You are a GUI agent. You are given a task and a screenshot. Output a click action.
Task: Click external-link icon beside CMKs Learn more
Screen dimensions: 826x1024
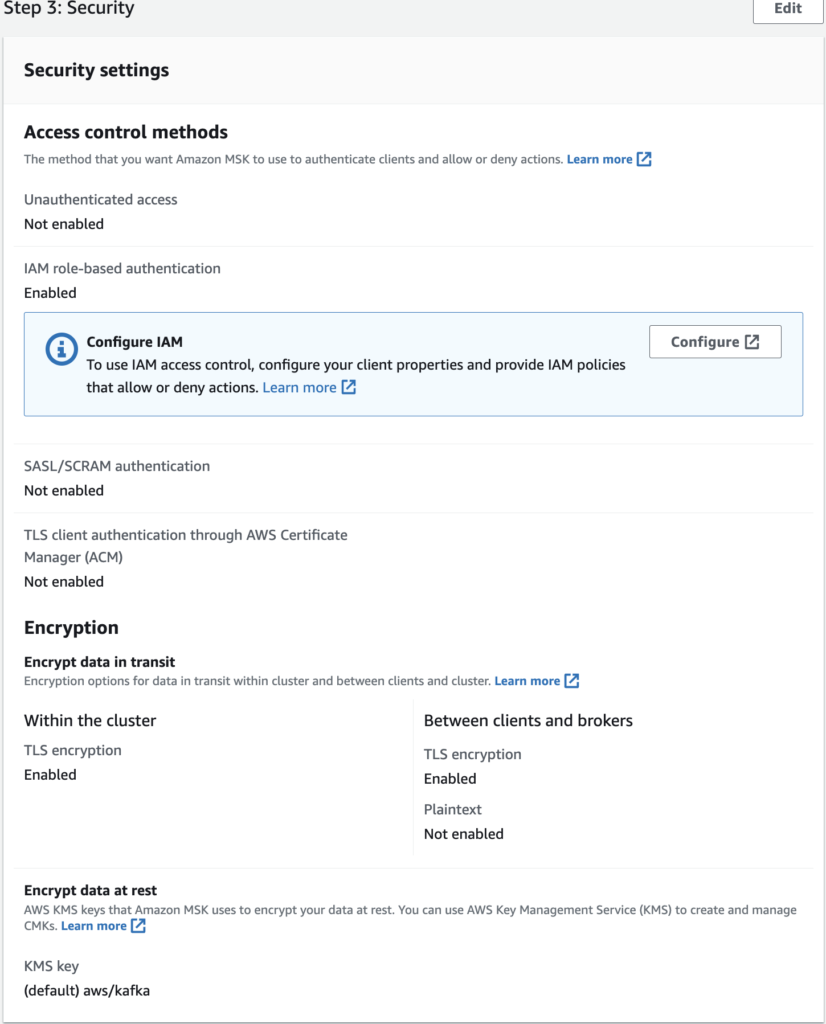coord(138,926)
